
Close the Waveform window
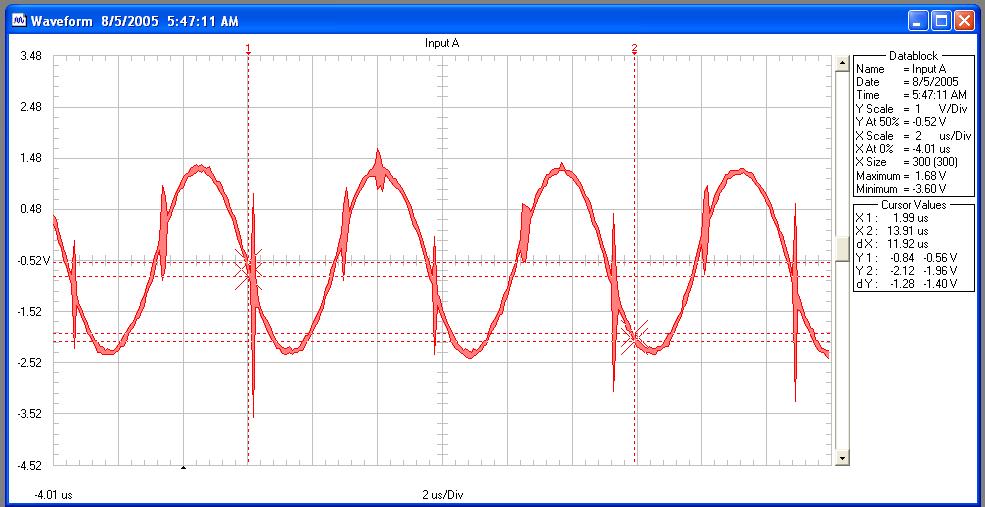964,21
